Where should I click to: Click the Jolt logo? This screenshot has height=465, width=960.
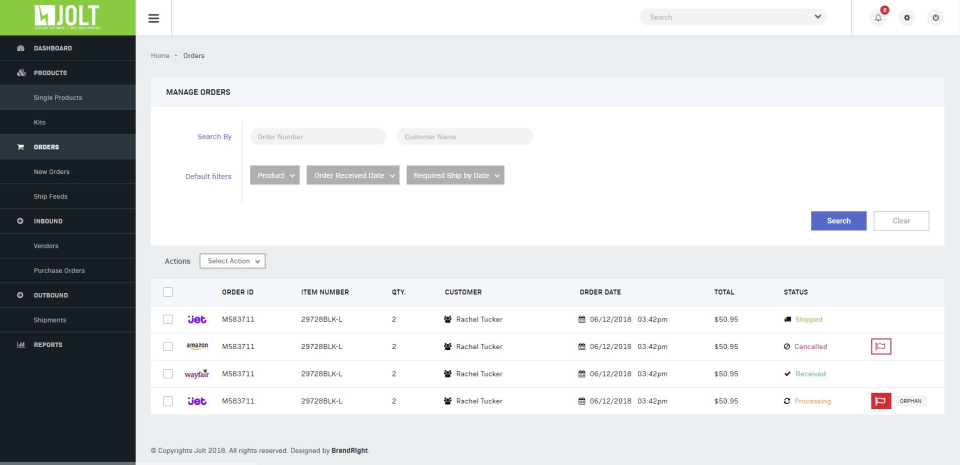pyautogui.click(x=67, y=17)
